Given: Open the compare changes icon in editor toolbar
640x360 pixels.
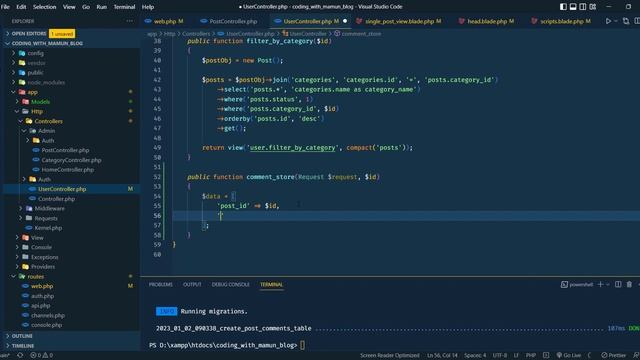Looking at the screenshot, I should pyautogui.click(x=626, y=21).
